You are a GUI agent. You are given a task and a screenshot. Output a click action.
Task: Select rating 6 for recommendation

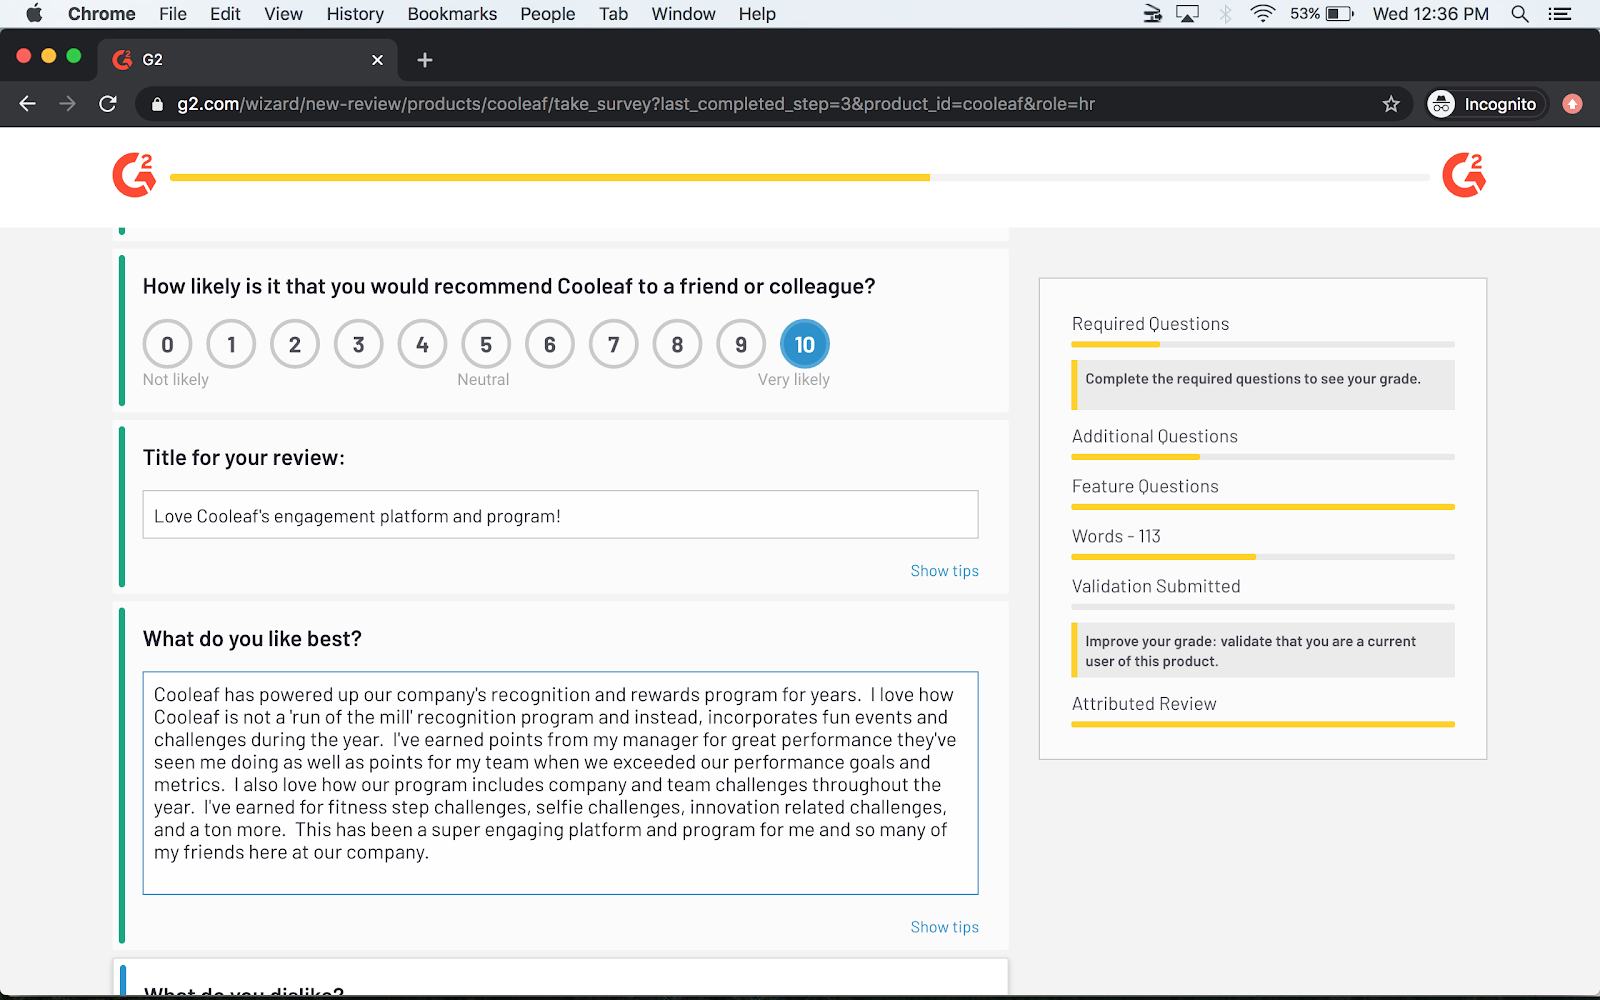(x=550, y=344)
